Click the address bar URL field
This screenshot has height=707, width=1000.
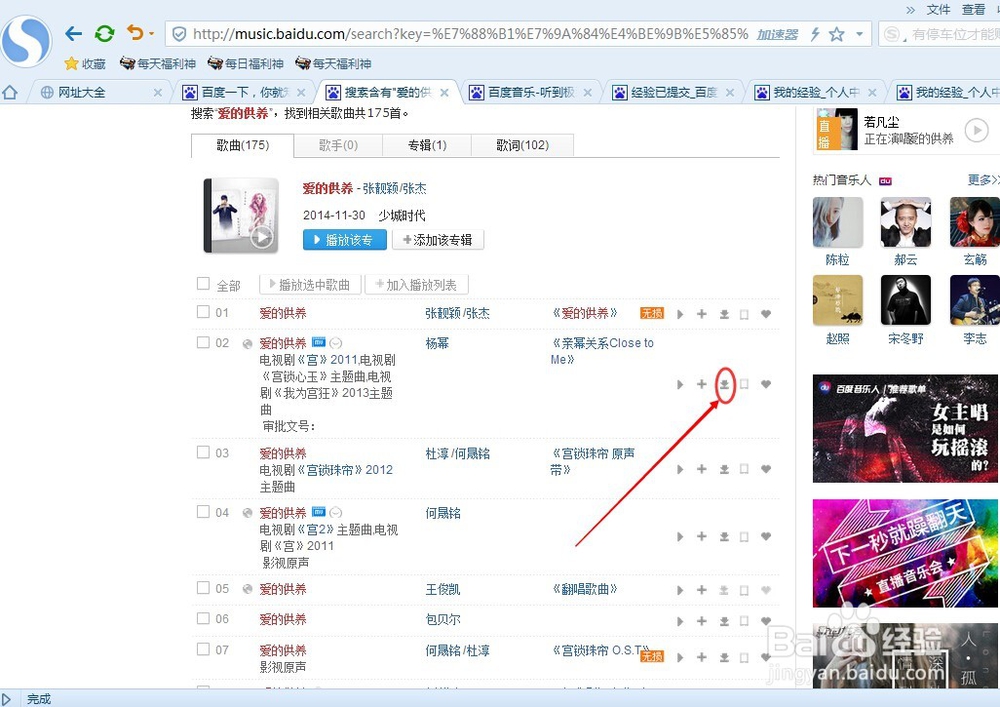coord(469,34)
